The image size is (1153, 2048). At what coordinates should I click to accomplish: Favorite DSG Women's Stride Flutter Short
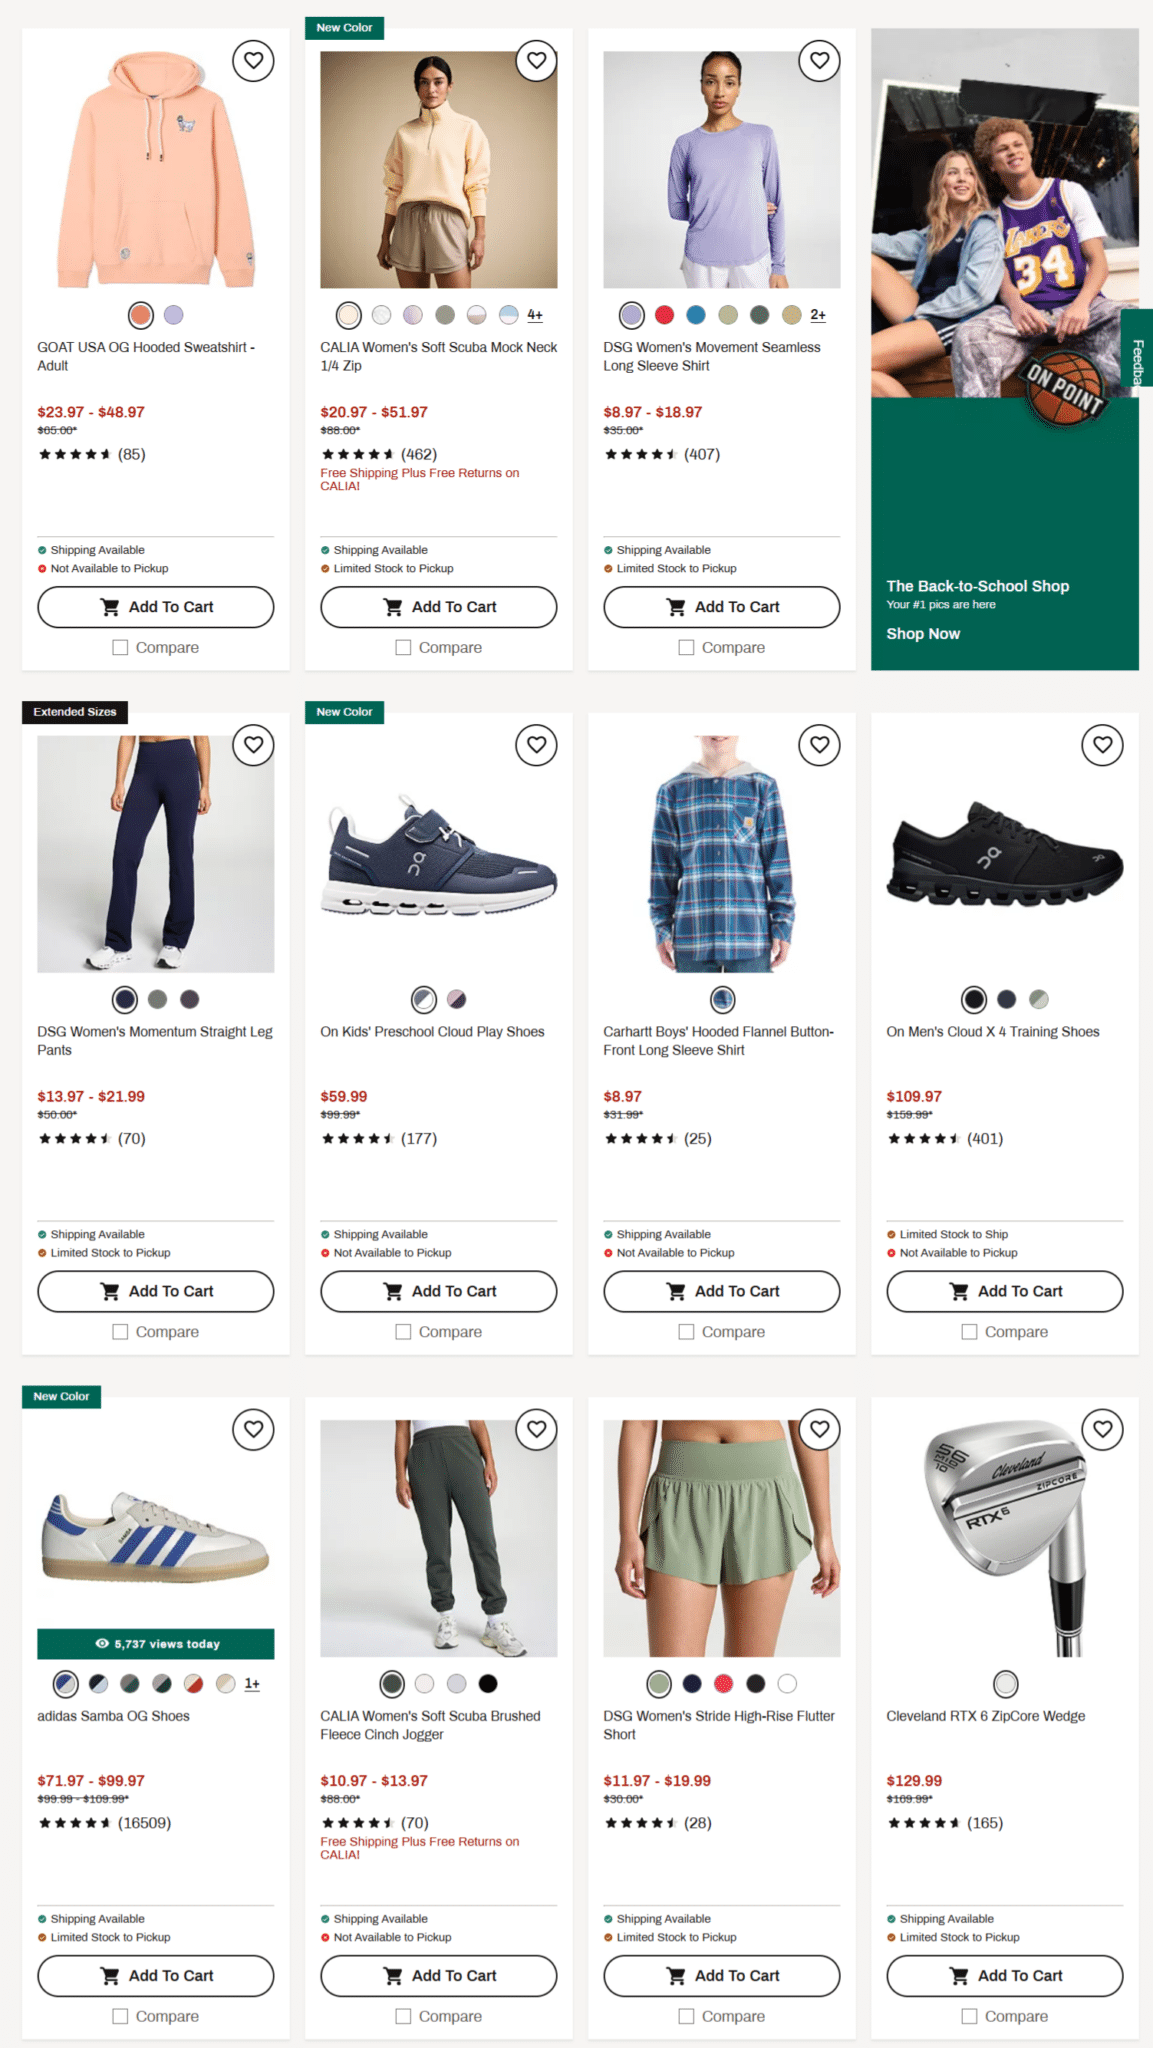pos(819,1429)
